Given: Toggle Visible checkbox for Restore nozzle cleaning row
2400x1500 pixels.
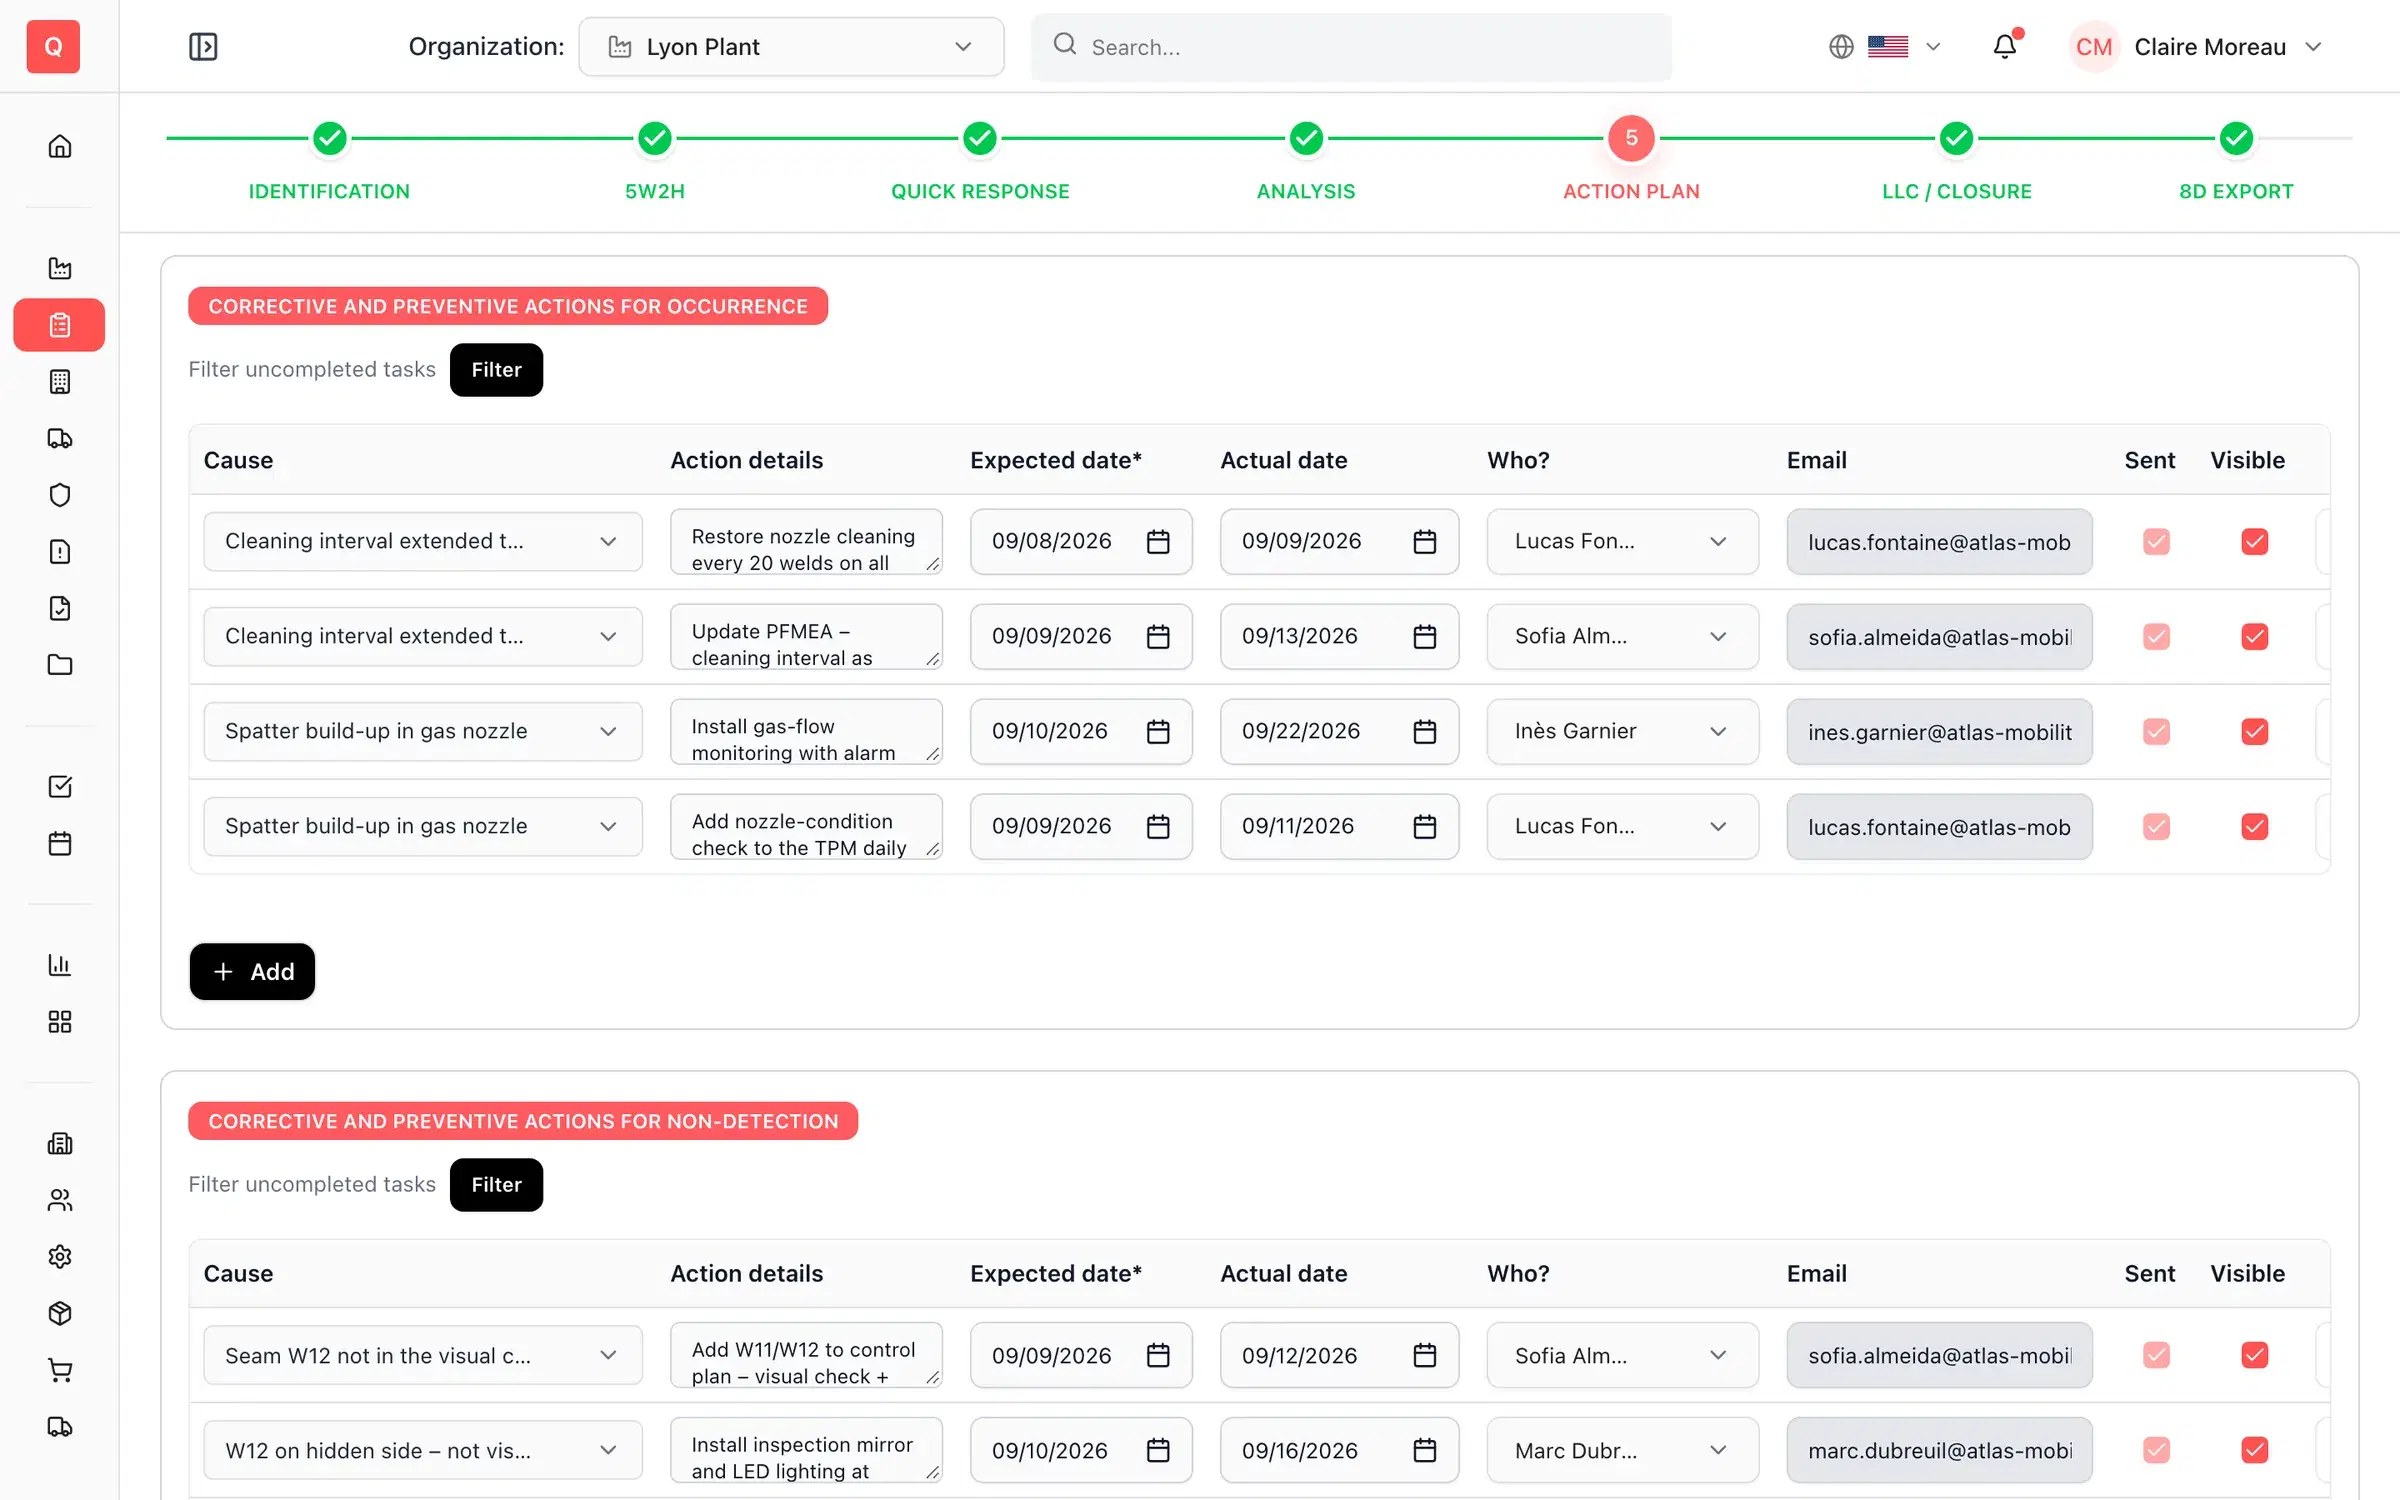Looking at the screenshot, I should (2255, 542).
